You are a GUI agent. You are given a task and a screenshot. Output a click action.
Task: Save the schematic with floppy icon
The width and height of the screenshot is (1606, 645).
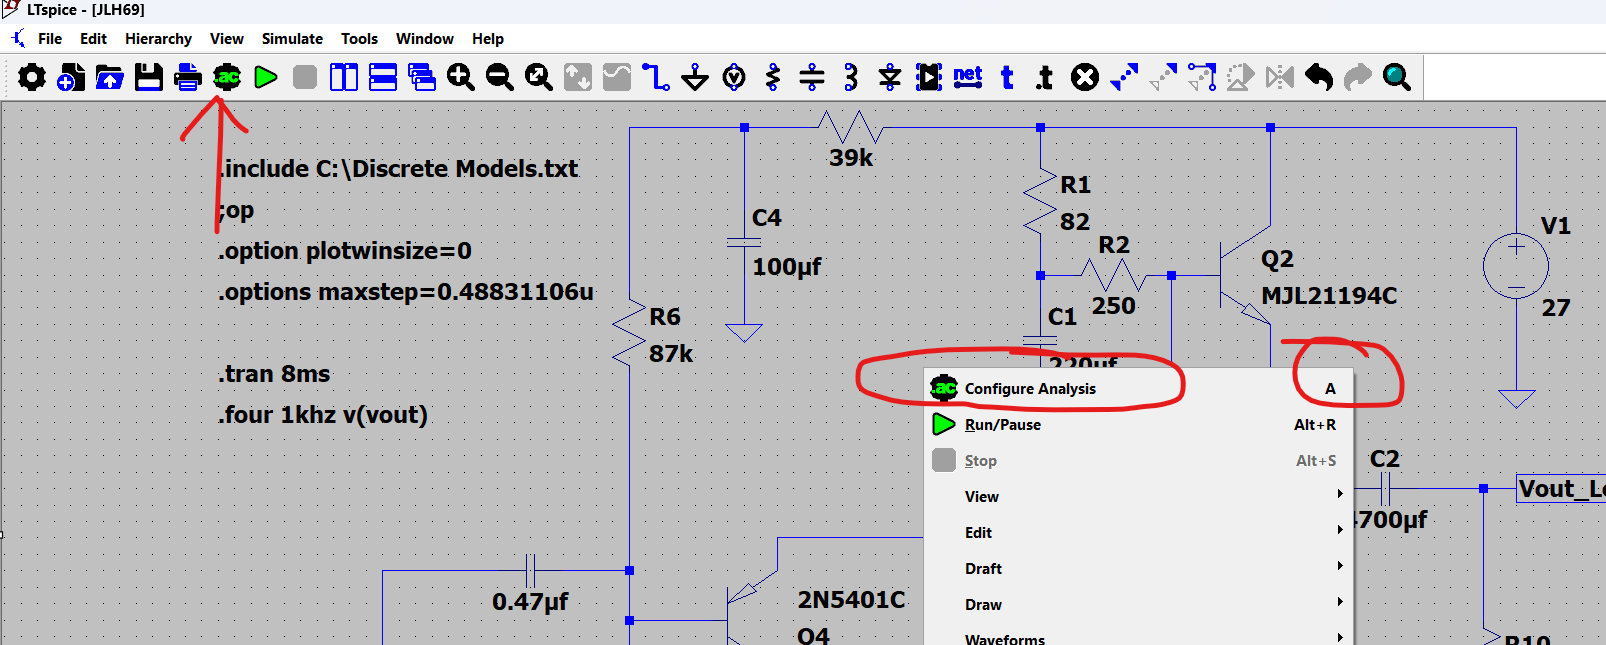point(149,77)
